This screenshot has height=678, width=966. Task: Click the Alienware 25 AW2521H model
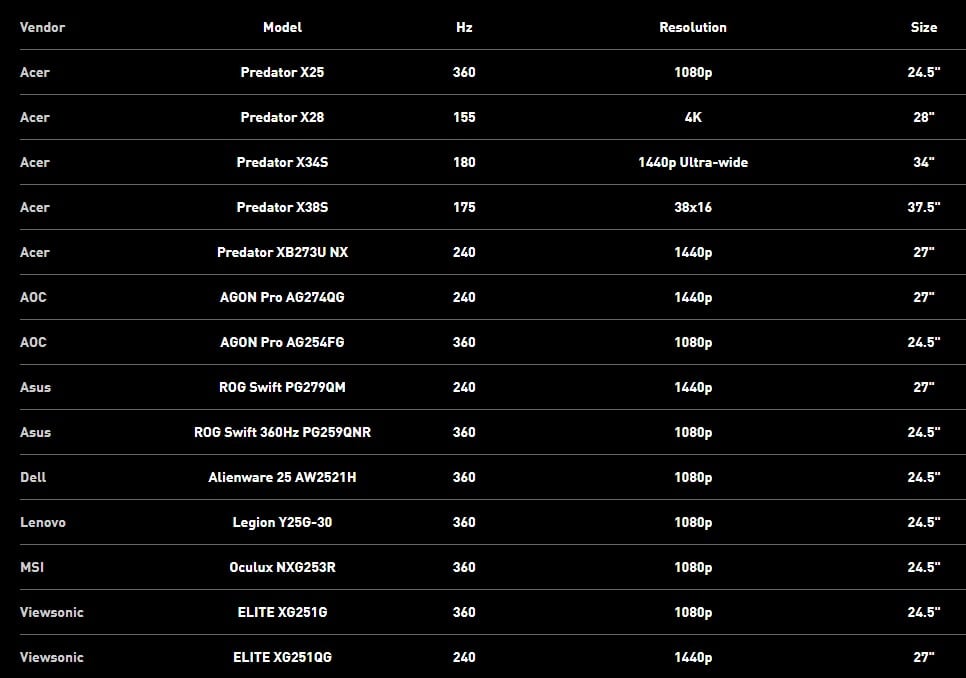pyautogui.click(x=282, y=477)
